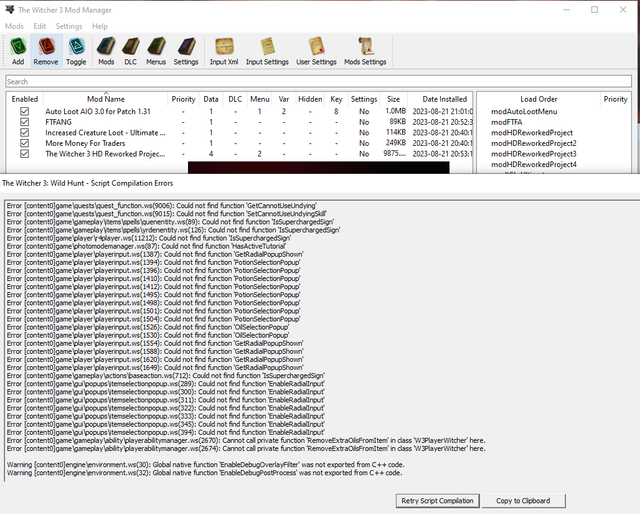640x514 pixels.
Task: Uncheck the FTFANG mod checkbox
Action: tap(24, 122)
